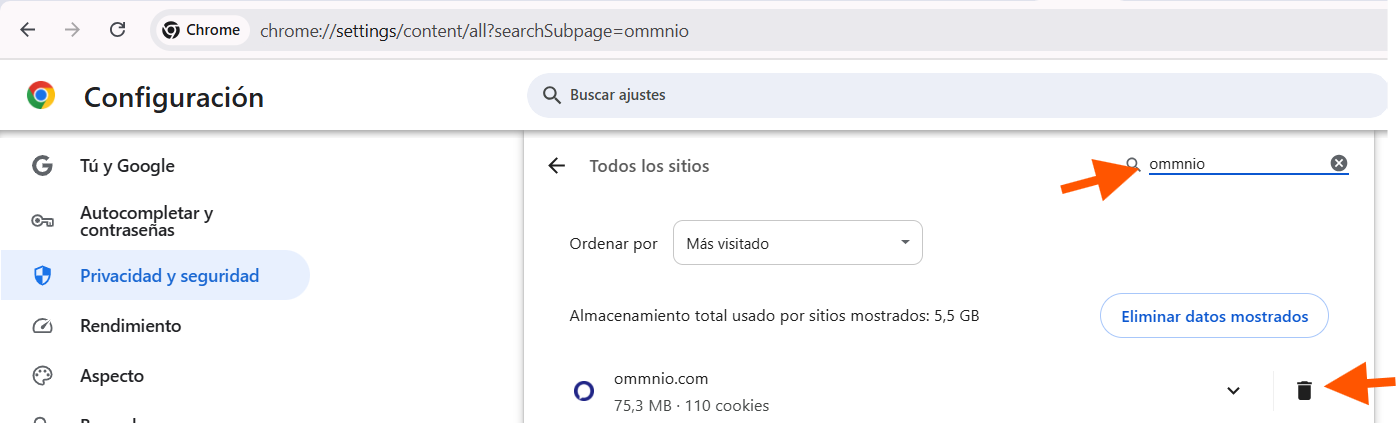
Task: Go back from Todos los sitios
Action: 557,166
